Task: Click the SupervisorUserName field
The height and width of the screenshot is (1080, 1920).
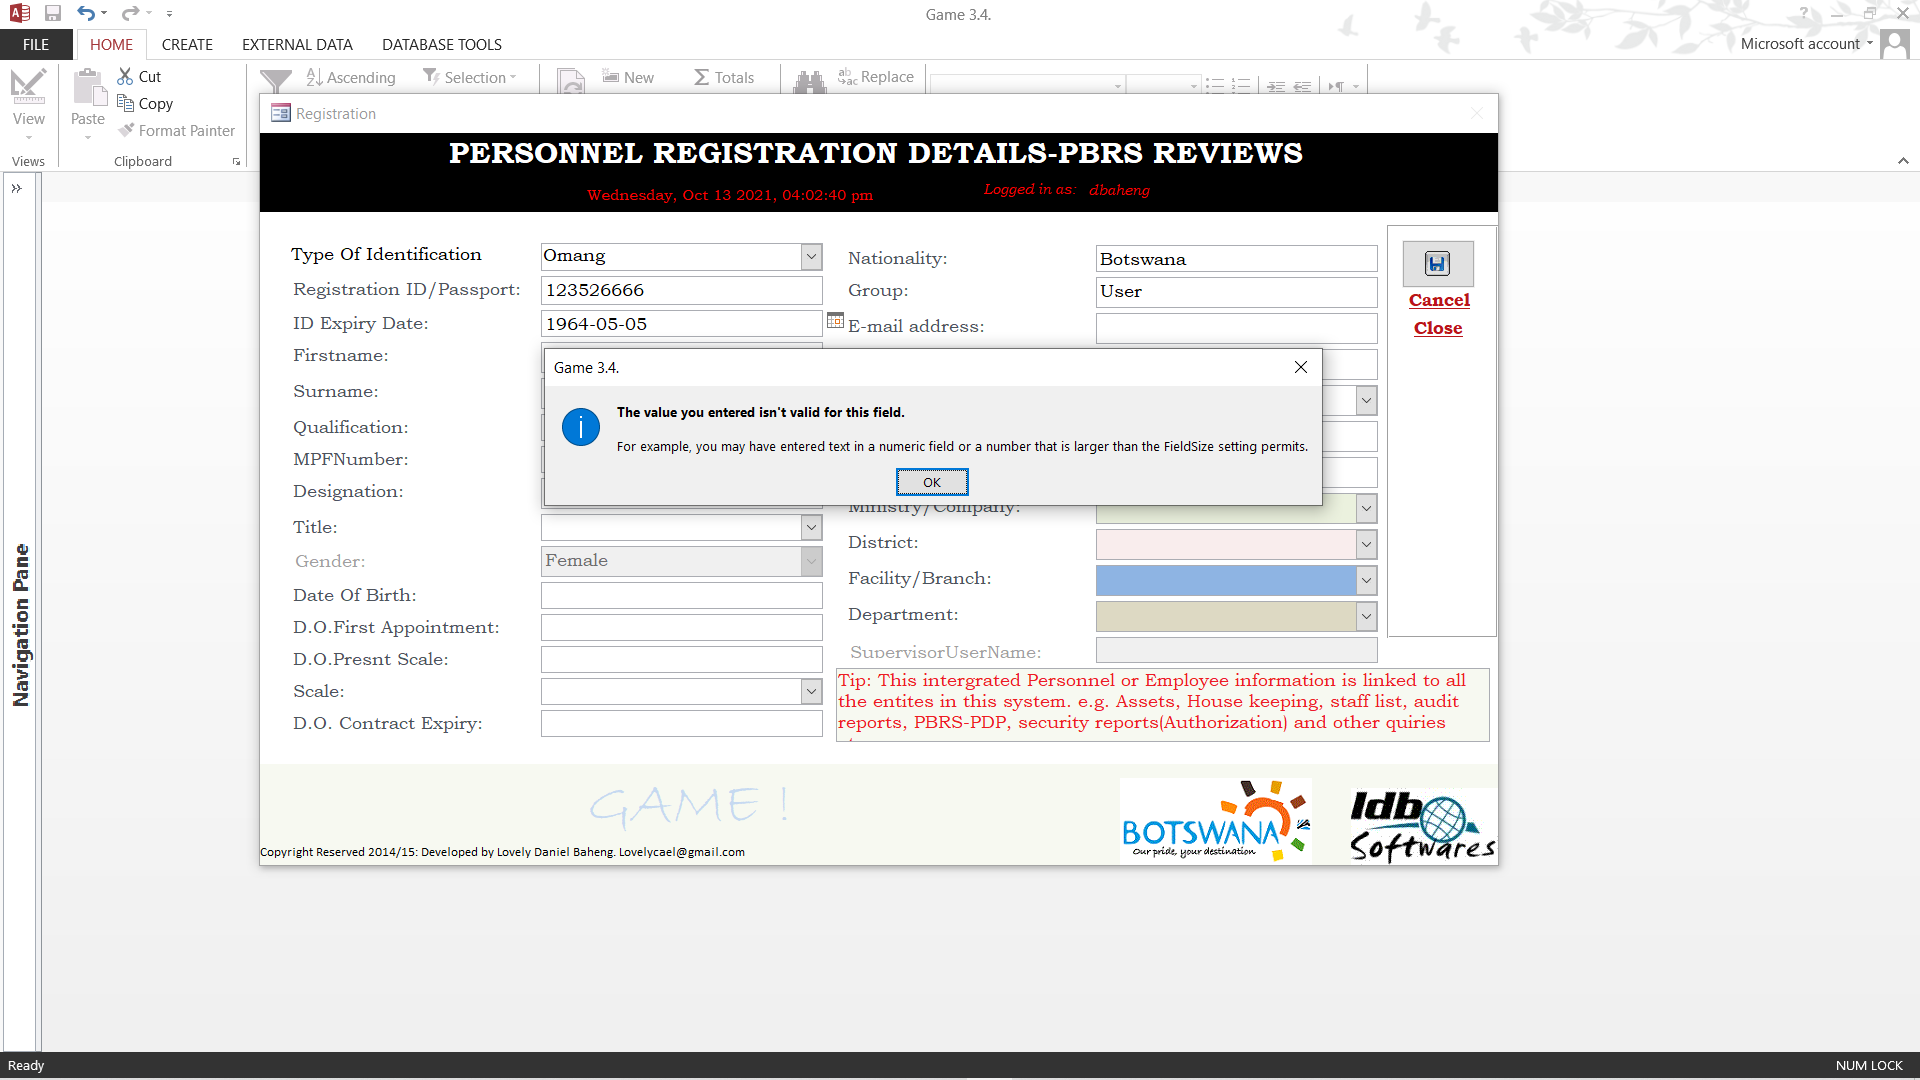Action: [x=1236, y=651]
